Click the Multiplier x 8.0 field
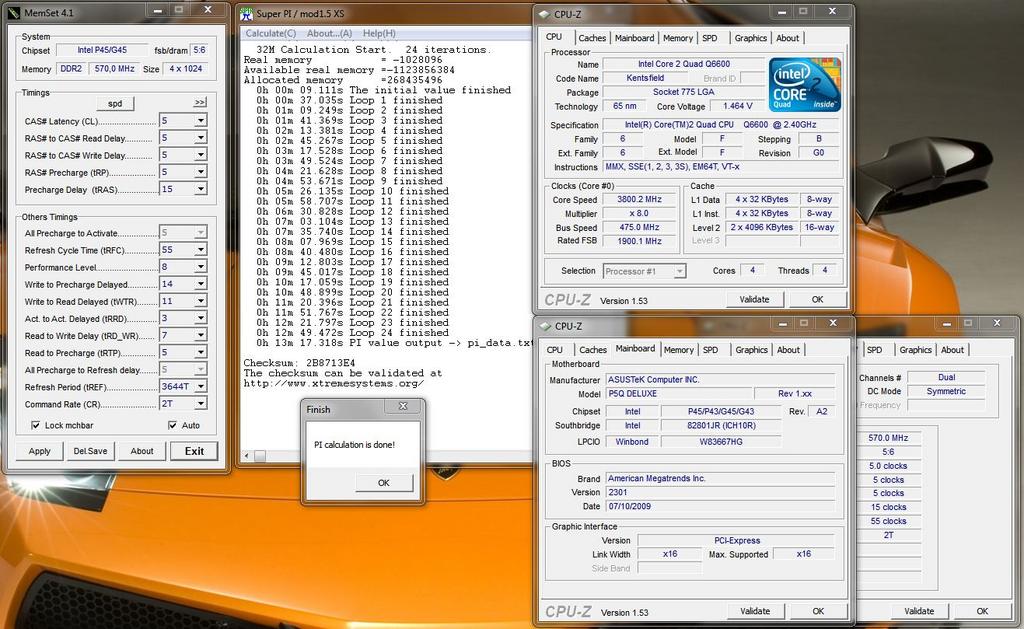1024x629 pixels. tap(639, 214)
